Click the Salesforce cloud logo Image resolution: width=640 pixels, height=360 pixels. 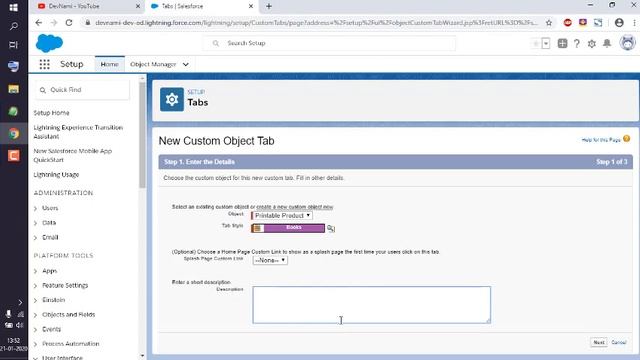tap(49, 43)
